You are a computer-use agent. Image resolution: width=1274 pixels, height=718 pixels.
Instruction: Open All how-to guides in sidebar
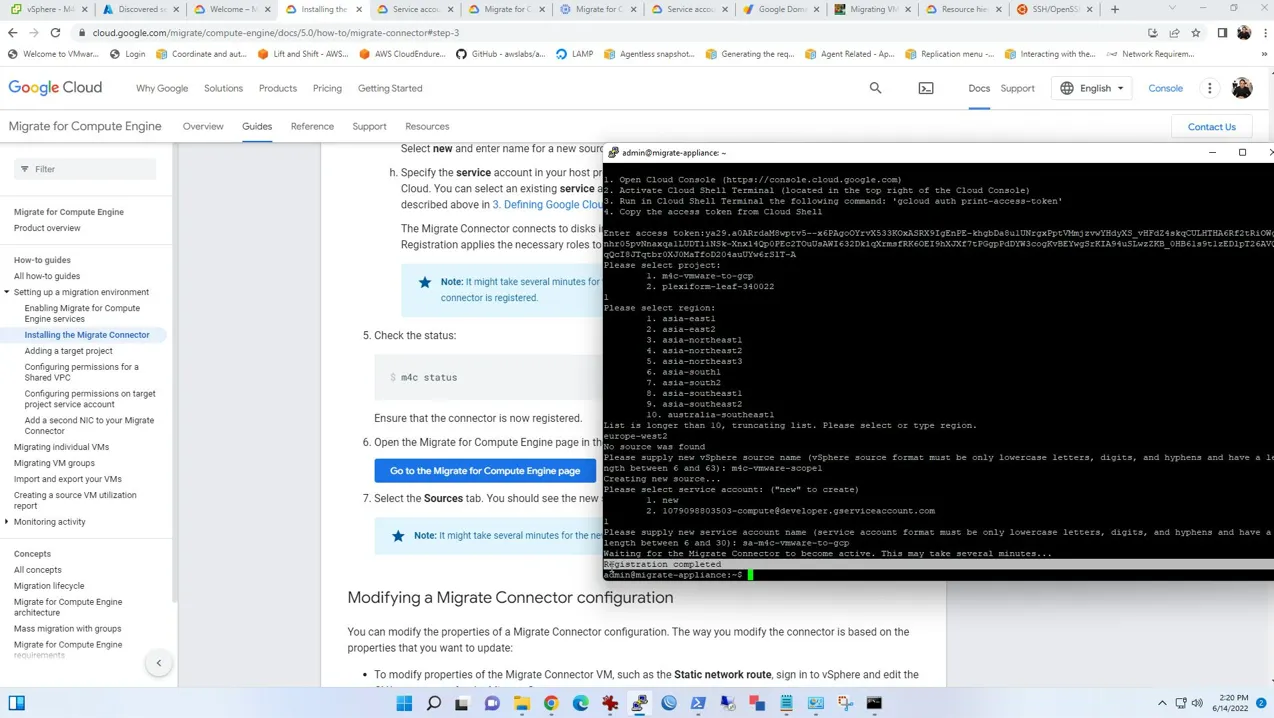(46, 276)
